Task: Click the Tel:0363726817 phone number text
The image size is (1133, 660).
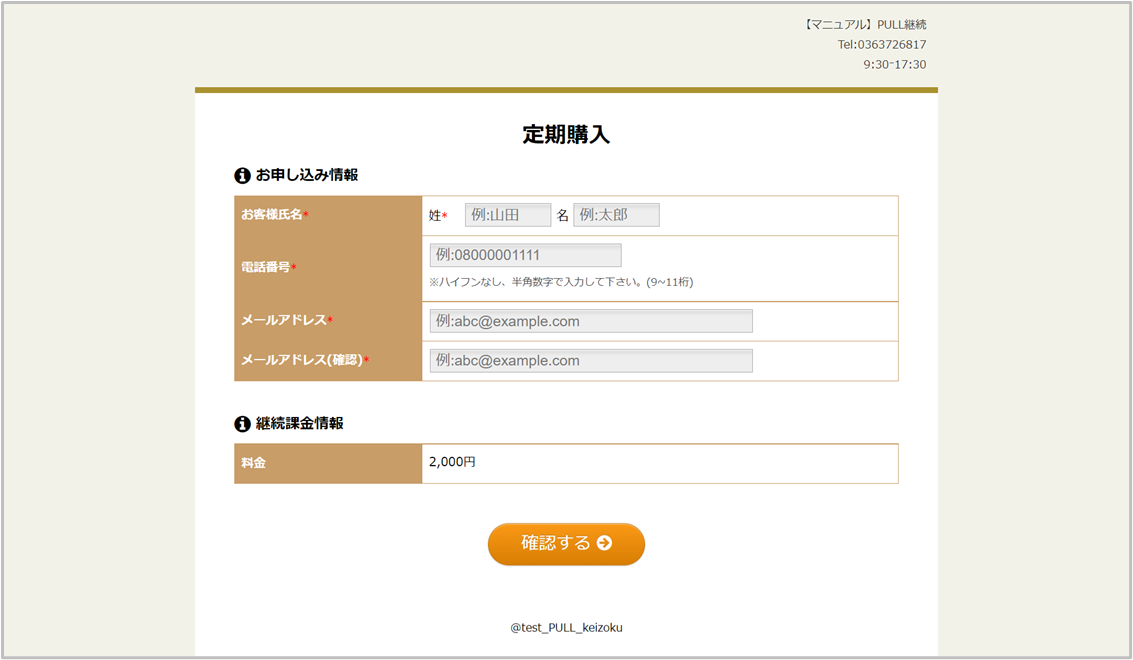Action: click(x=881, y=45)
